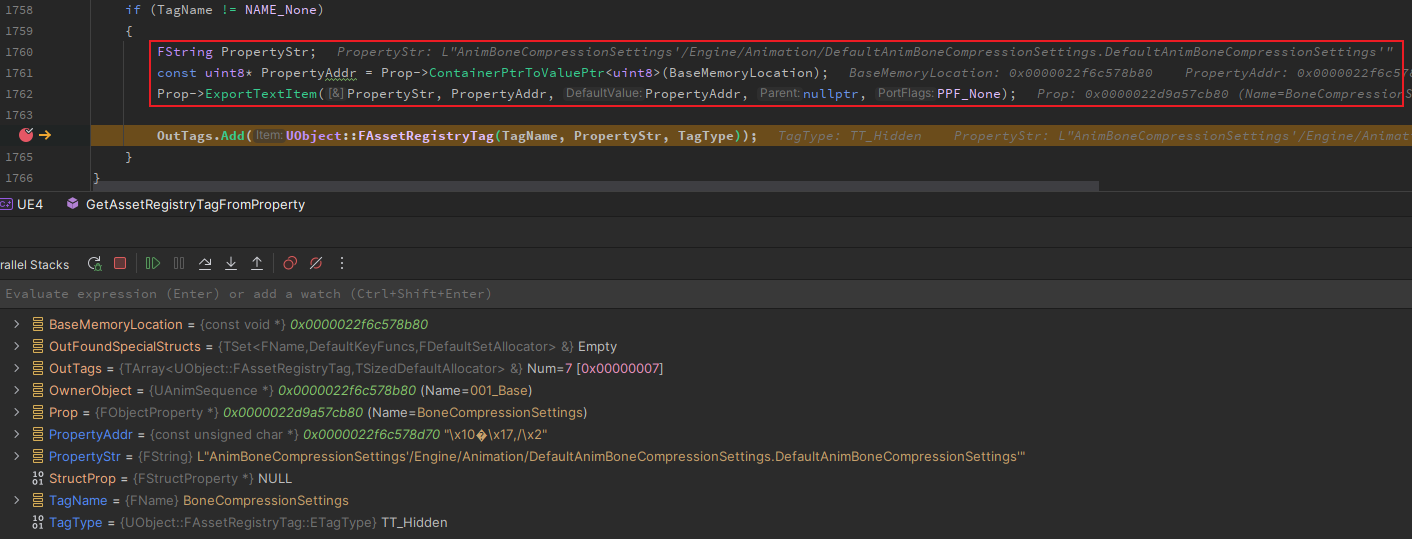Step over the current line
Viewport: 1412px width, 539px height.
(205, 264)
